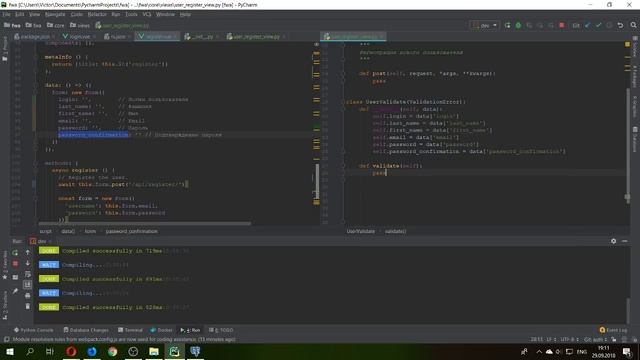Open the VCS menu
The width and height of the screenshot is (640, 360).
pos(147,14)
